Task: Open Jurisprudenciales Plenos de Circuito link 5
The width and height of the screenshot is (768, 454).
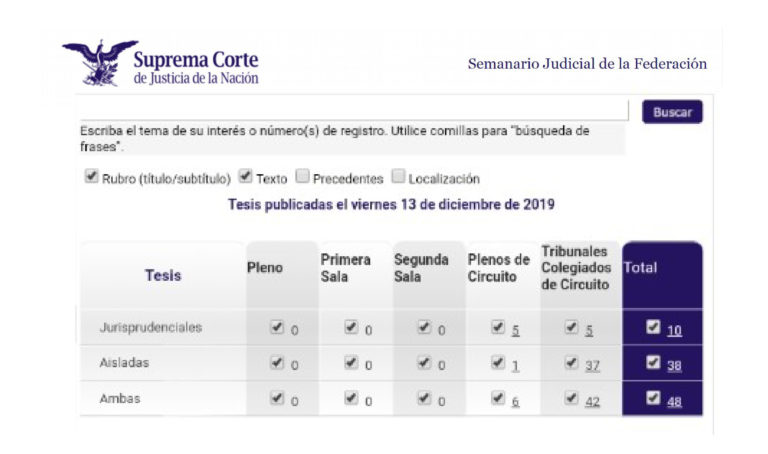Action: pyautogui.click(x=515, y=331)
